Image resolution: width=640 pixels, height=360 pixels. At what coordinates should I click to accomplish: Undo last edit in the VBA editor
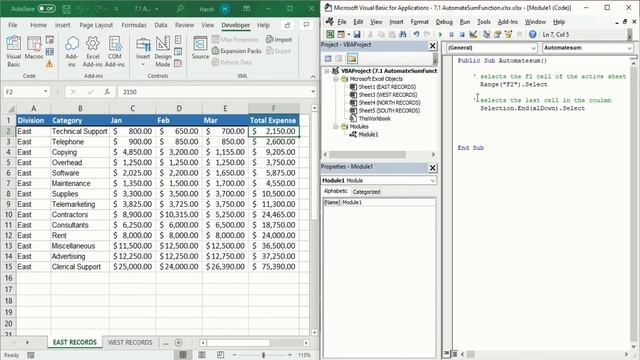pos(416,35)
